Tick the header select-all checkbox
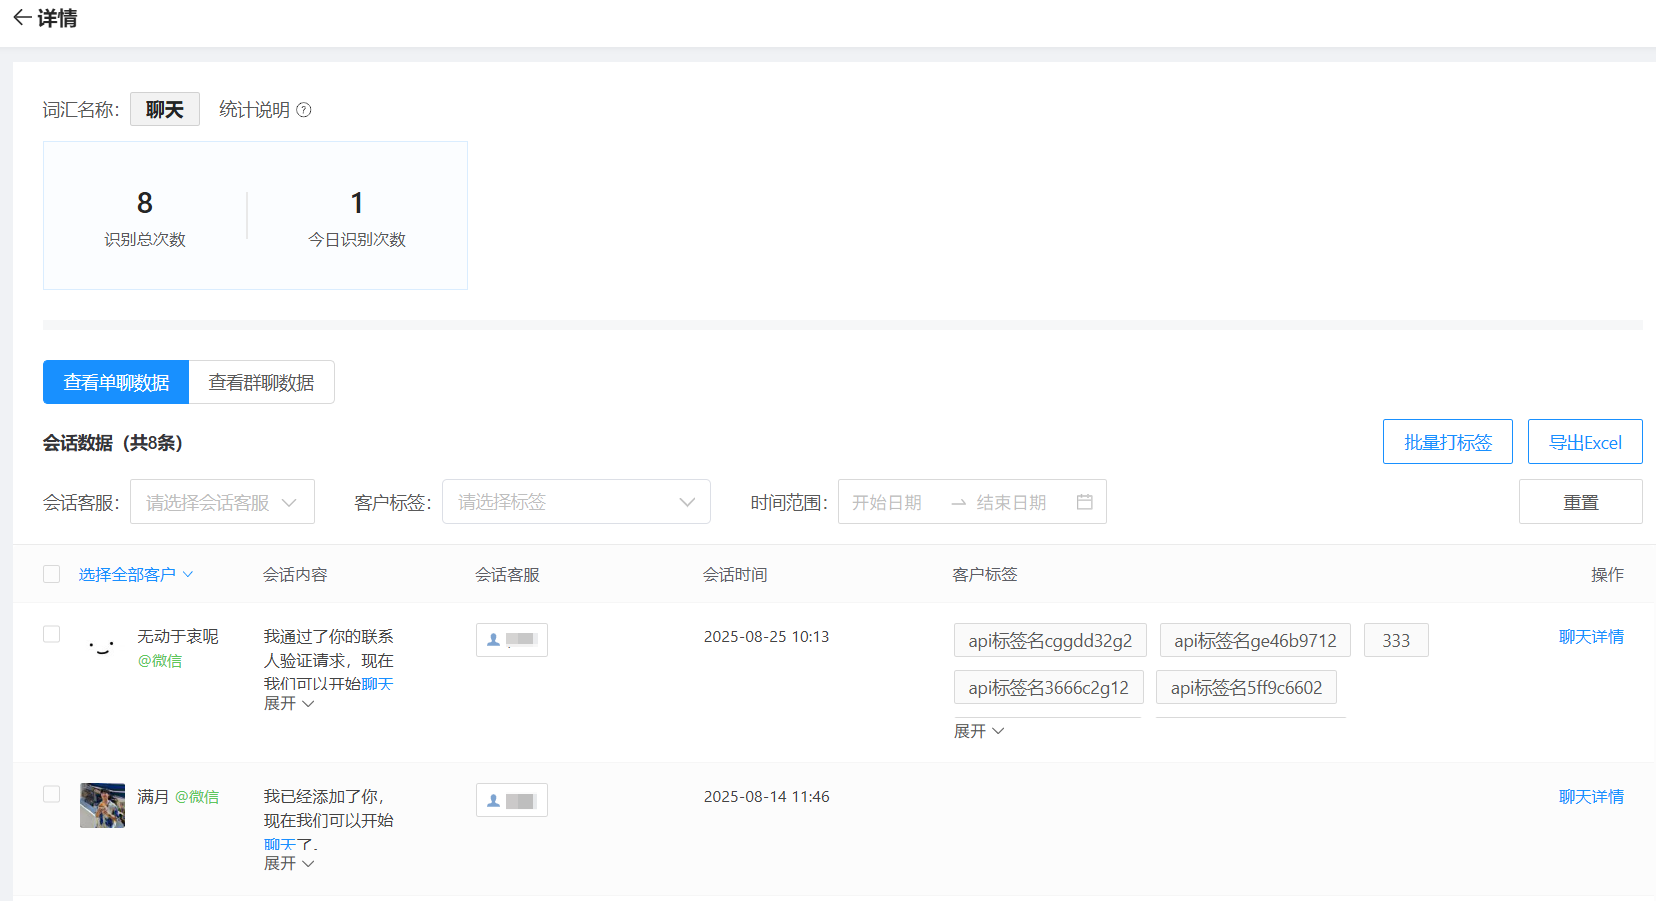The width and height of the screenshot is (1656, 901). [52, 574]
